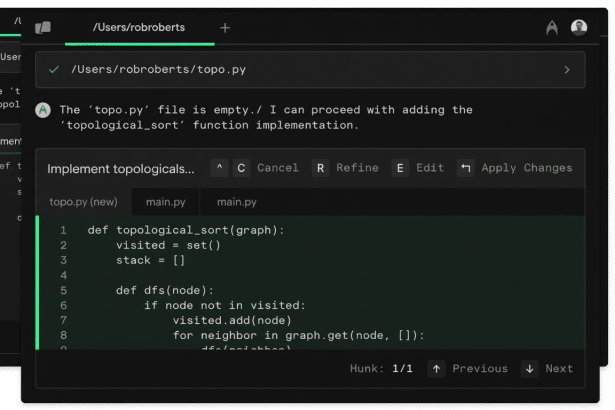
Task: Click the Warp AI logo icon
Action: point(552,28)
